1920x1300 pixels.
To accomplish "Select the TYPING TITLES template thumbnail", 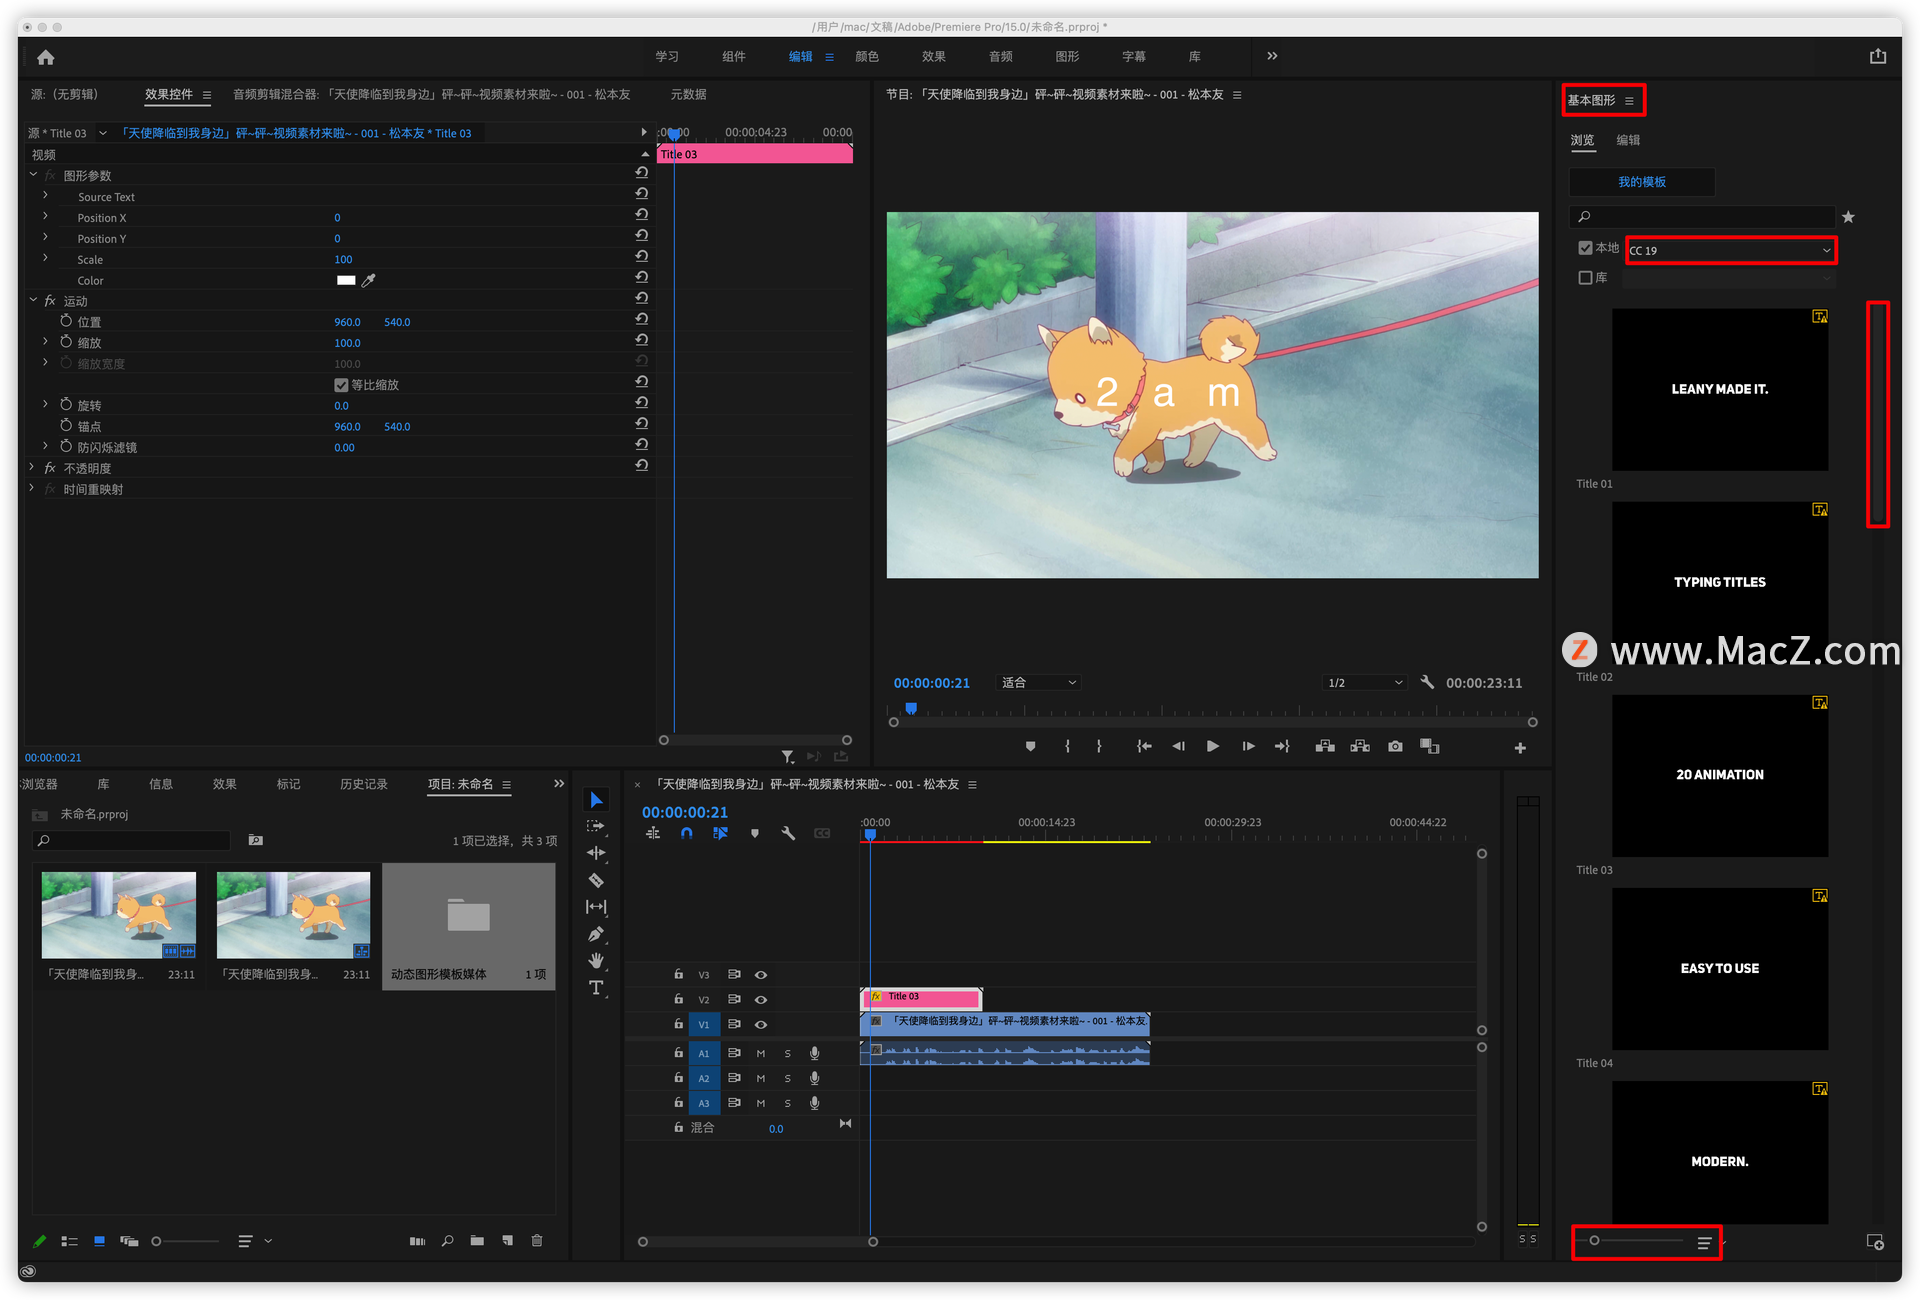I will [x=1720, y=582].
